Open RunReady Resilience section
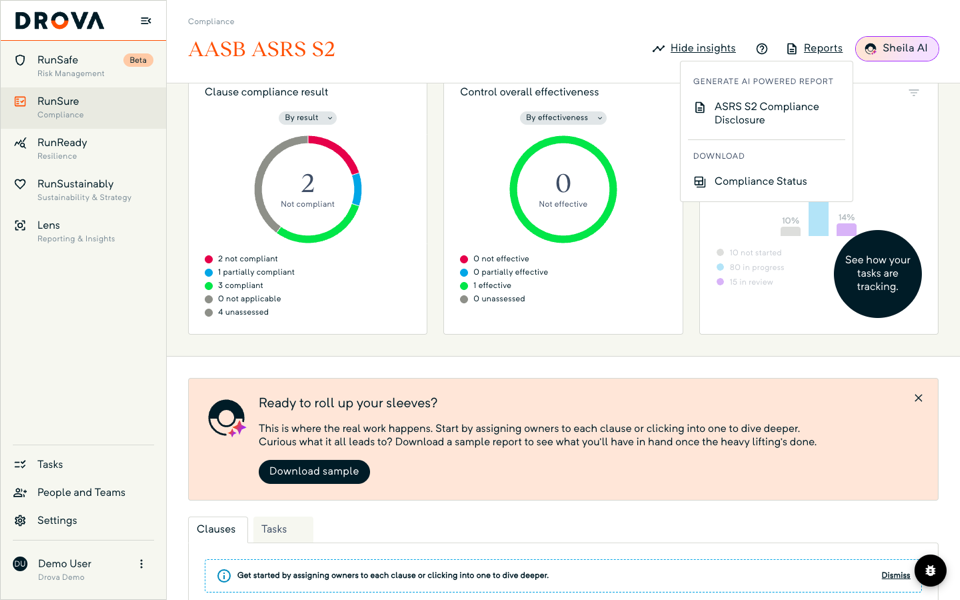The height and width of the screenshot is (600, 960). (x=83, y=149)
